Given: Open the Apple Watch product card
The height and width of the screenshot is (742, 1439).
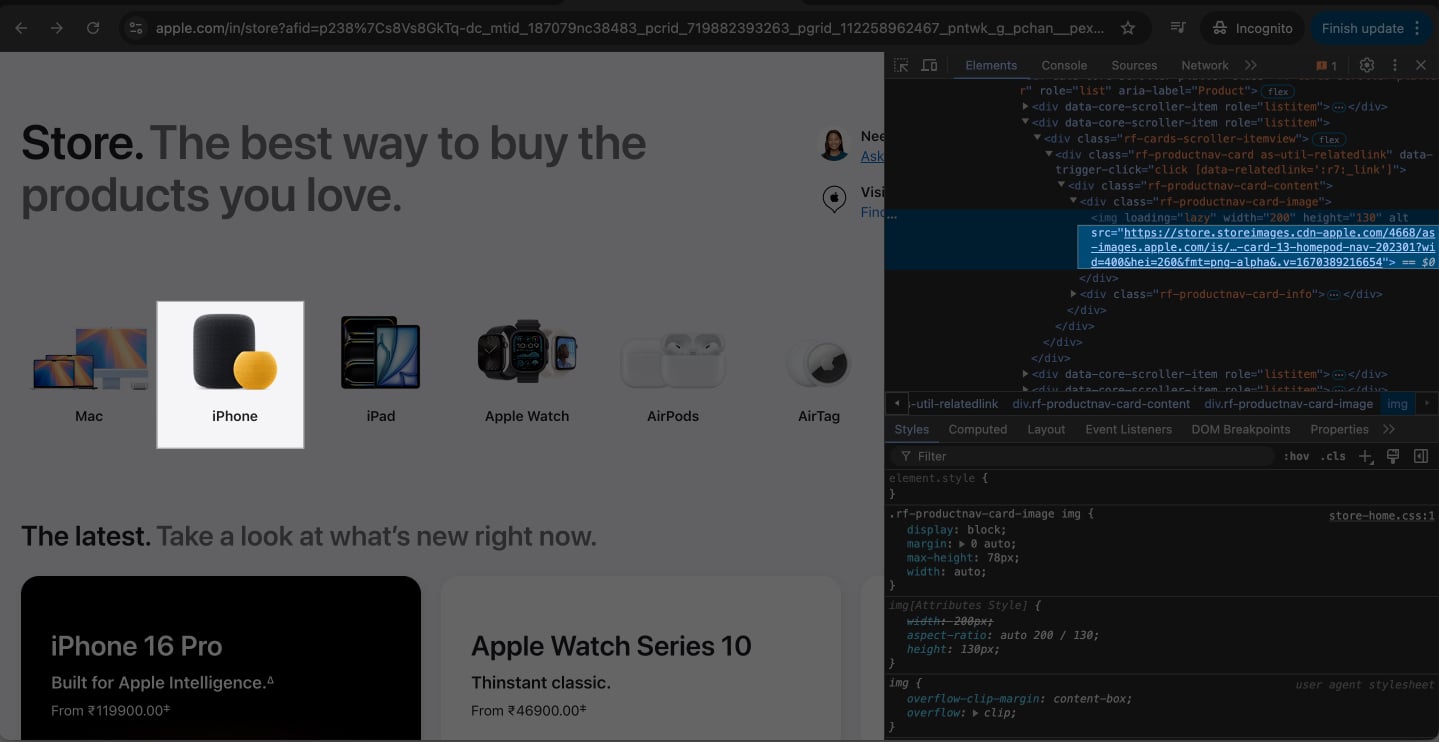Looking at the screenshot, I should [527, 374].
